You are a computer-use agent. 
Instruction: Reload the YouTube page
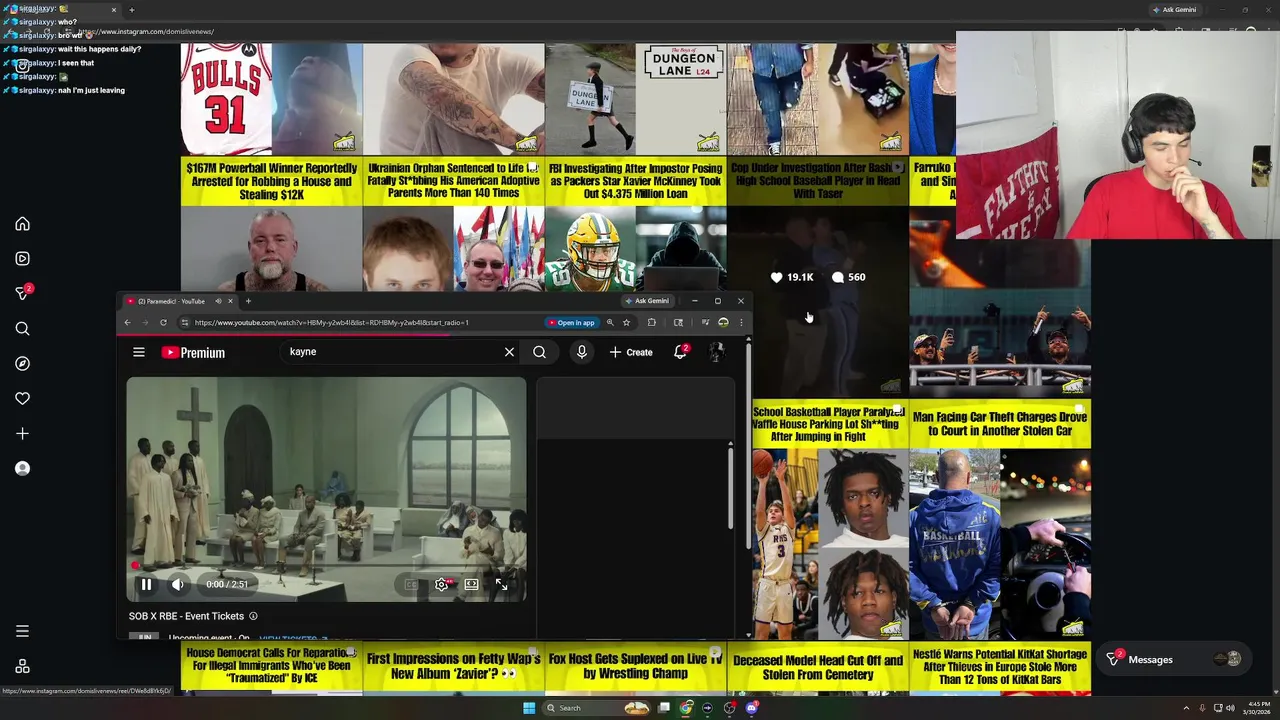click(x=163, y=322)
